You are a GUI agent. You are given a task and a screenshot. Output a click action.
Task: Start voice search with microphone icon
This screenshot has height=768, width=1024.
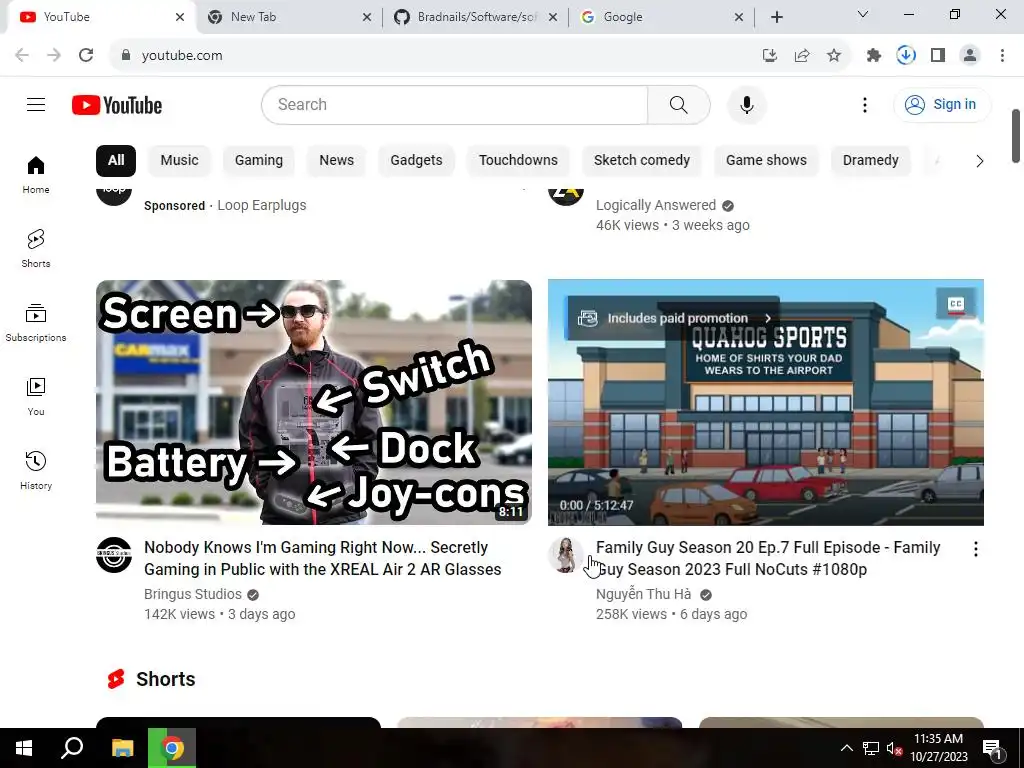coord(746,104)
